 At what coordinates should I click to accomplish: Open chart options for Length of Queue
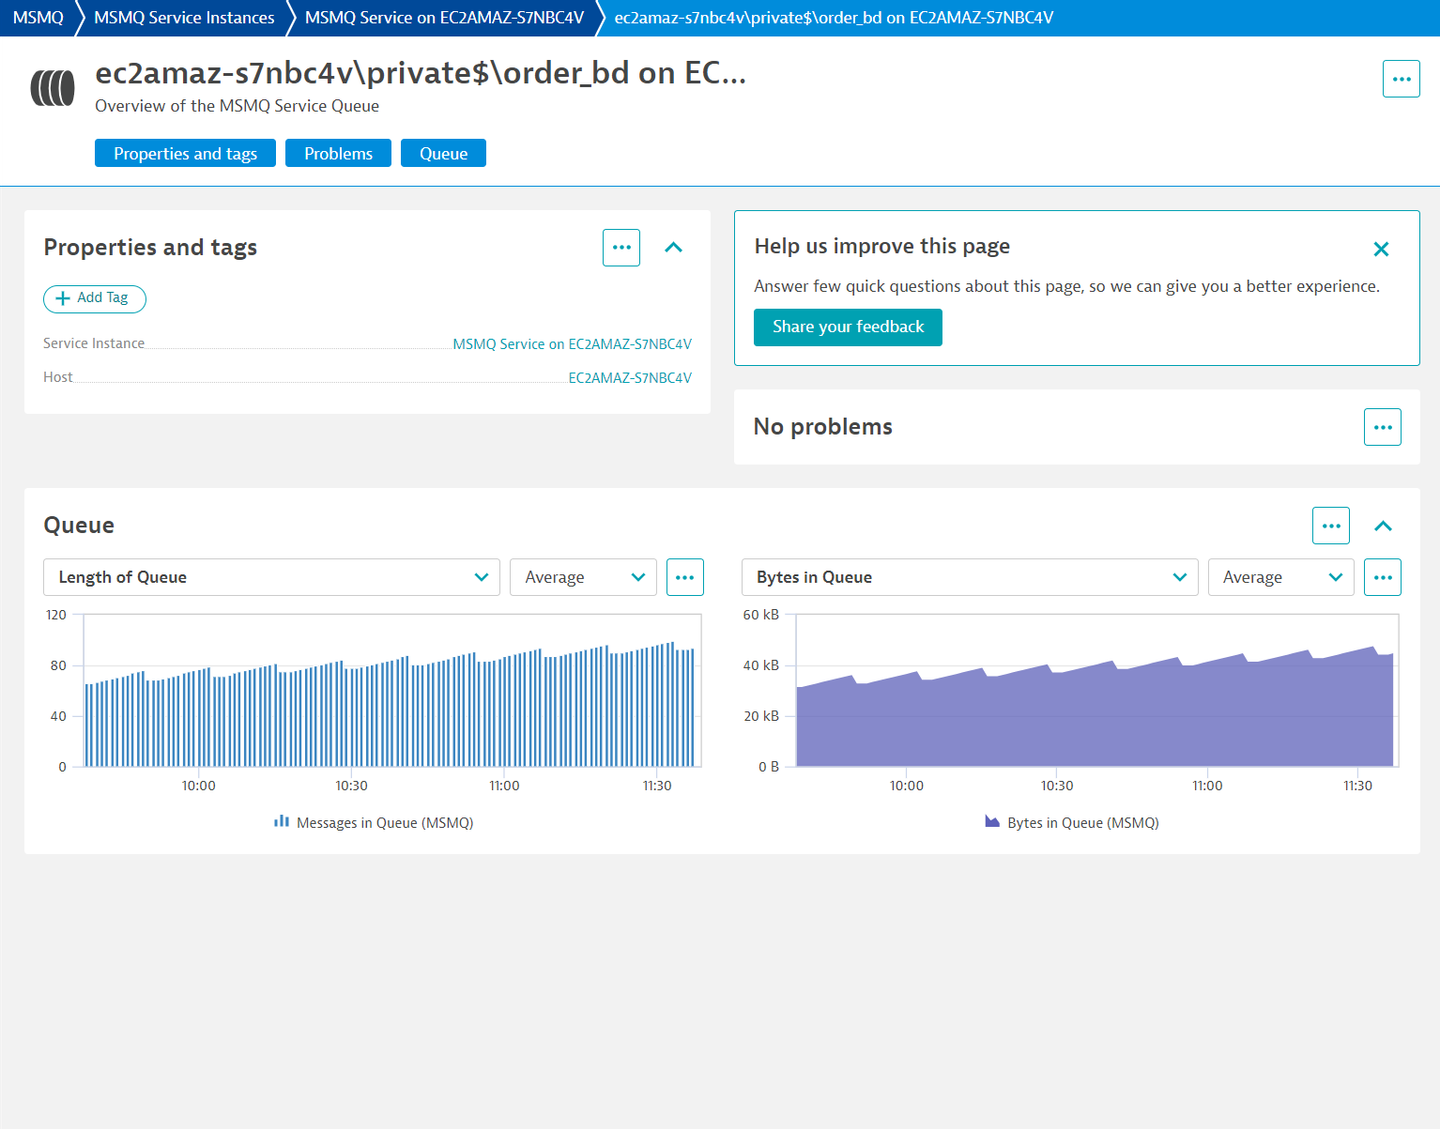point(685,577)
